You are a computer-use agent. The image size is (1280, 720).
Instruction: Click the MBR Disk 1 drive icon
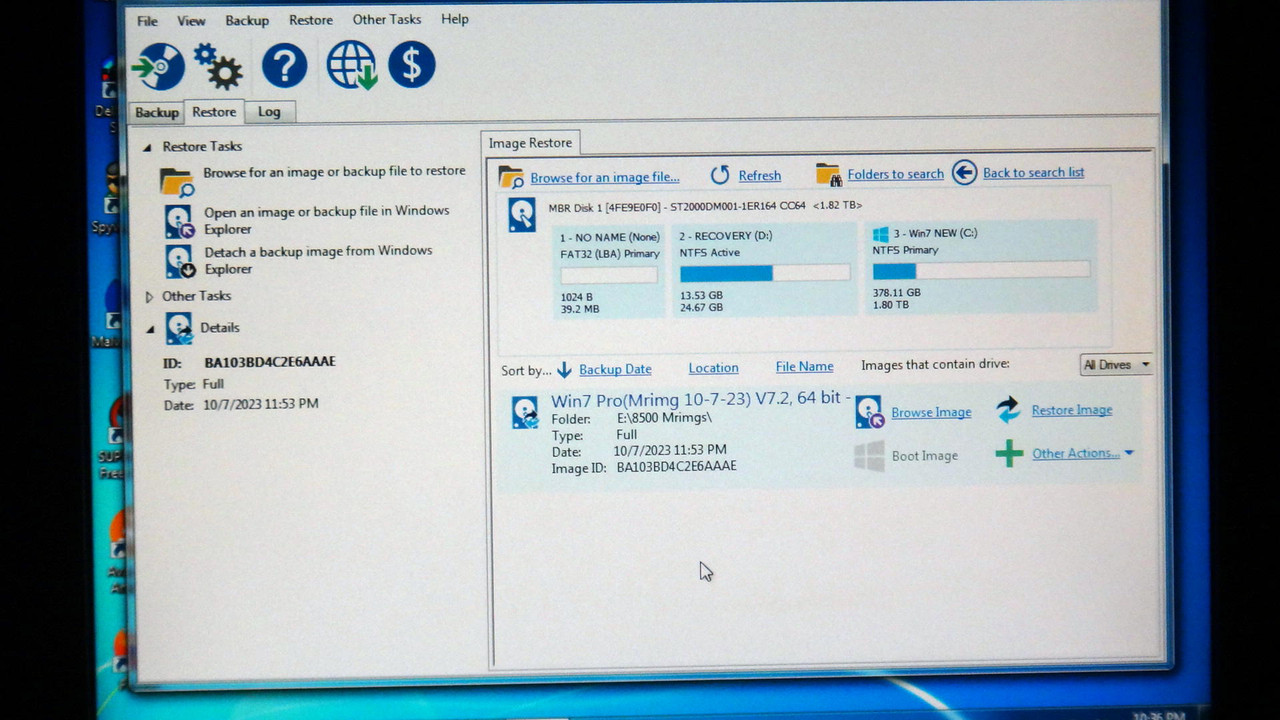tap(522, 215)
